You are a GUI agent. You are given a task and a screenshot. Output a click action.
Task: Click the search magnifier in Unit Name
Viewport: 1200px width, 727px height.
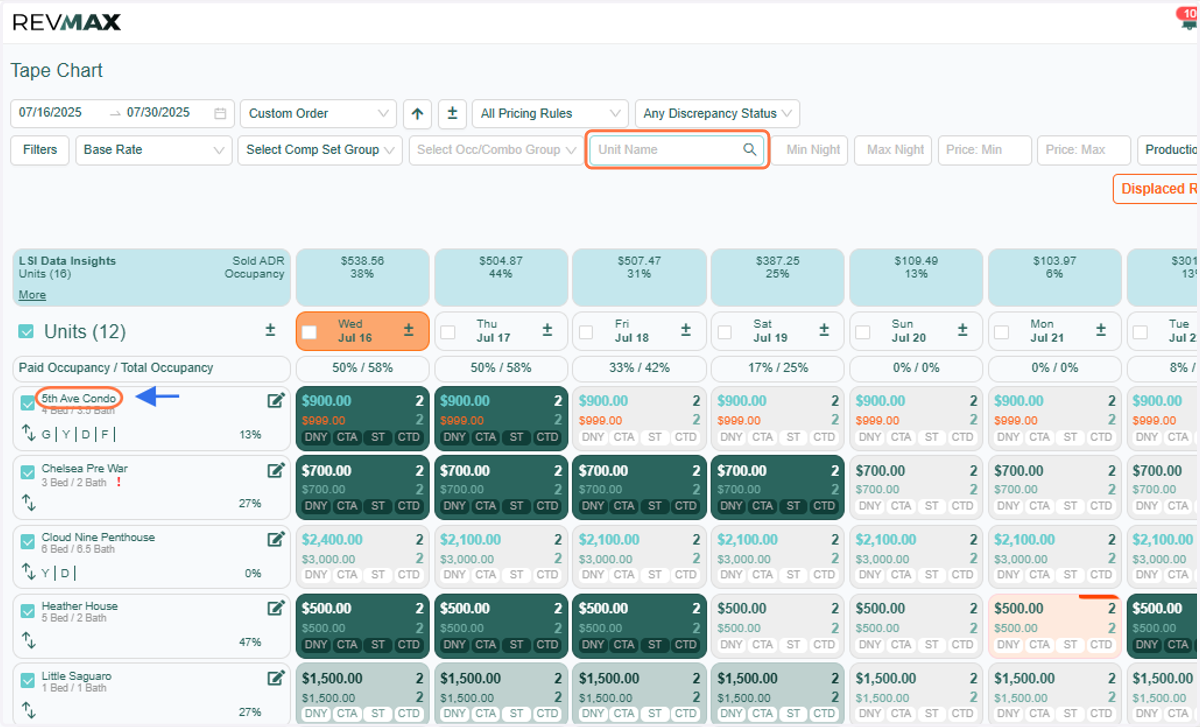point(750,150)
